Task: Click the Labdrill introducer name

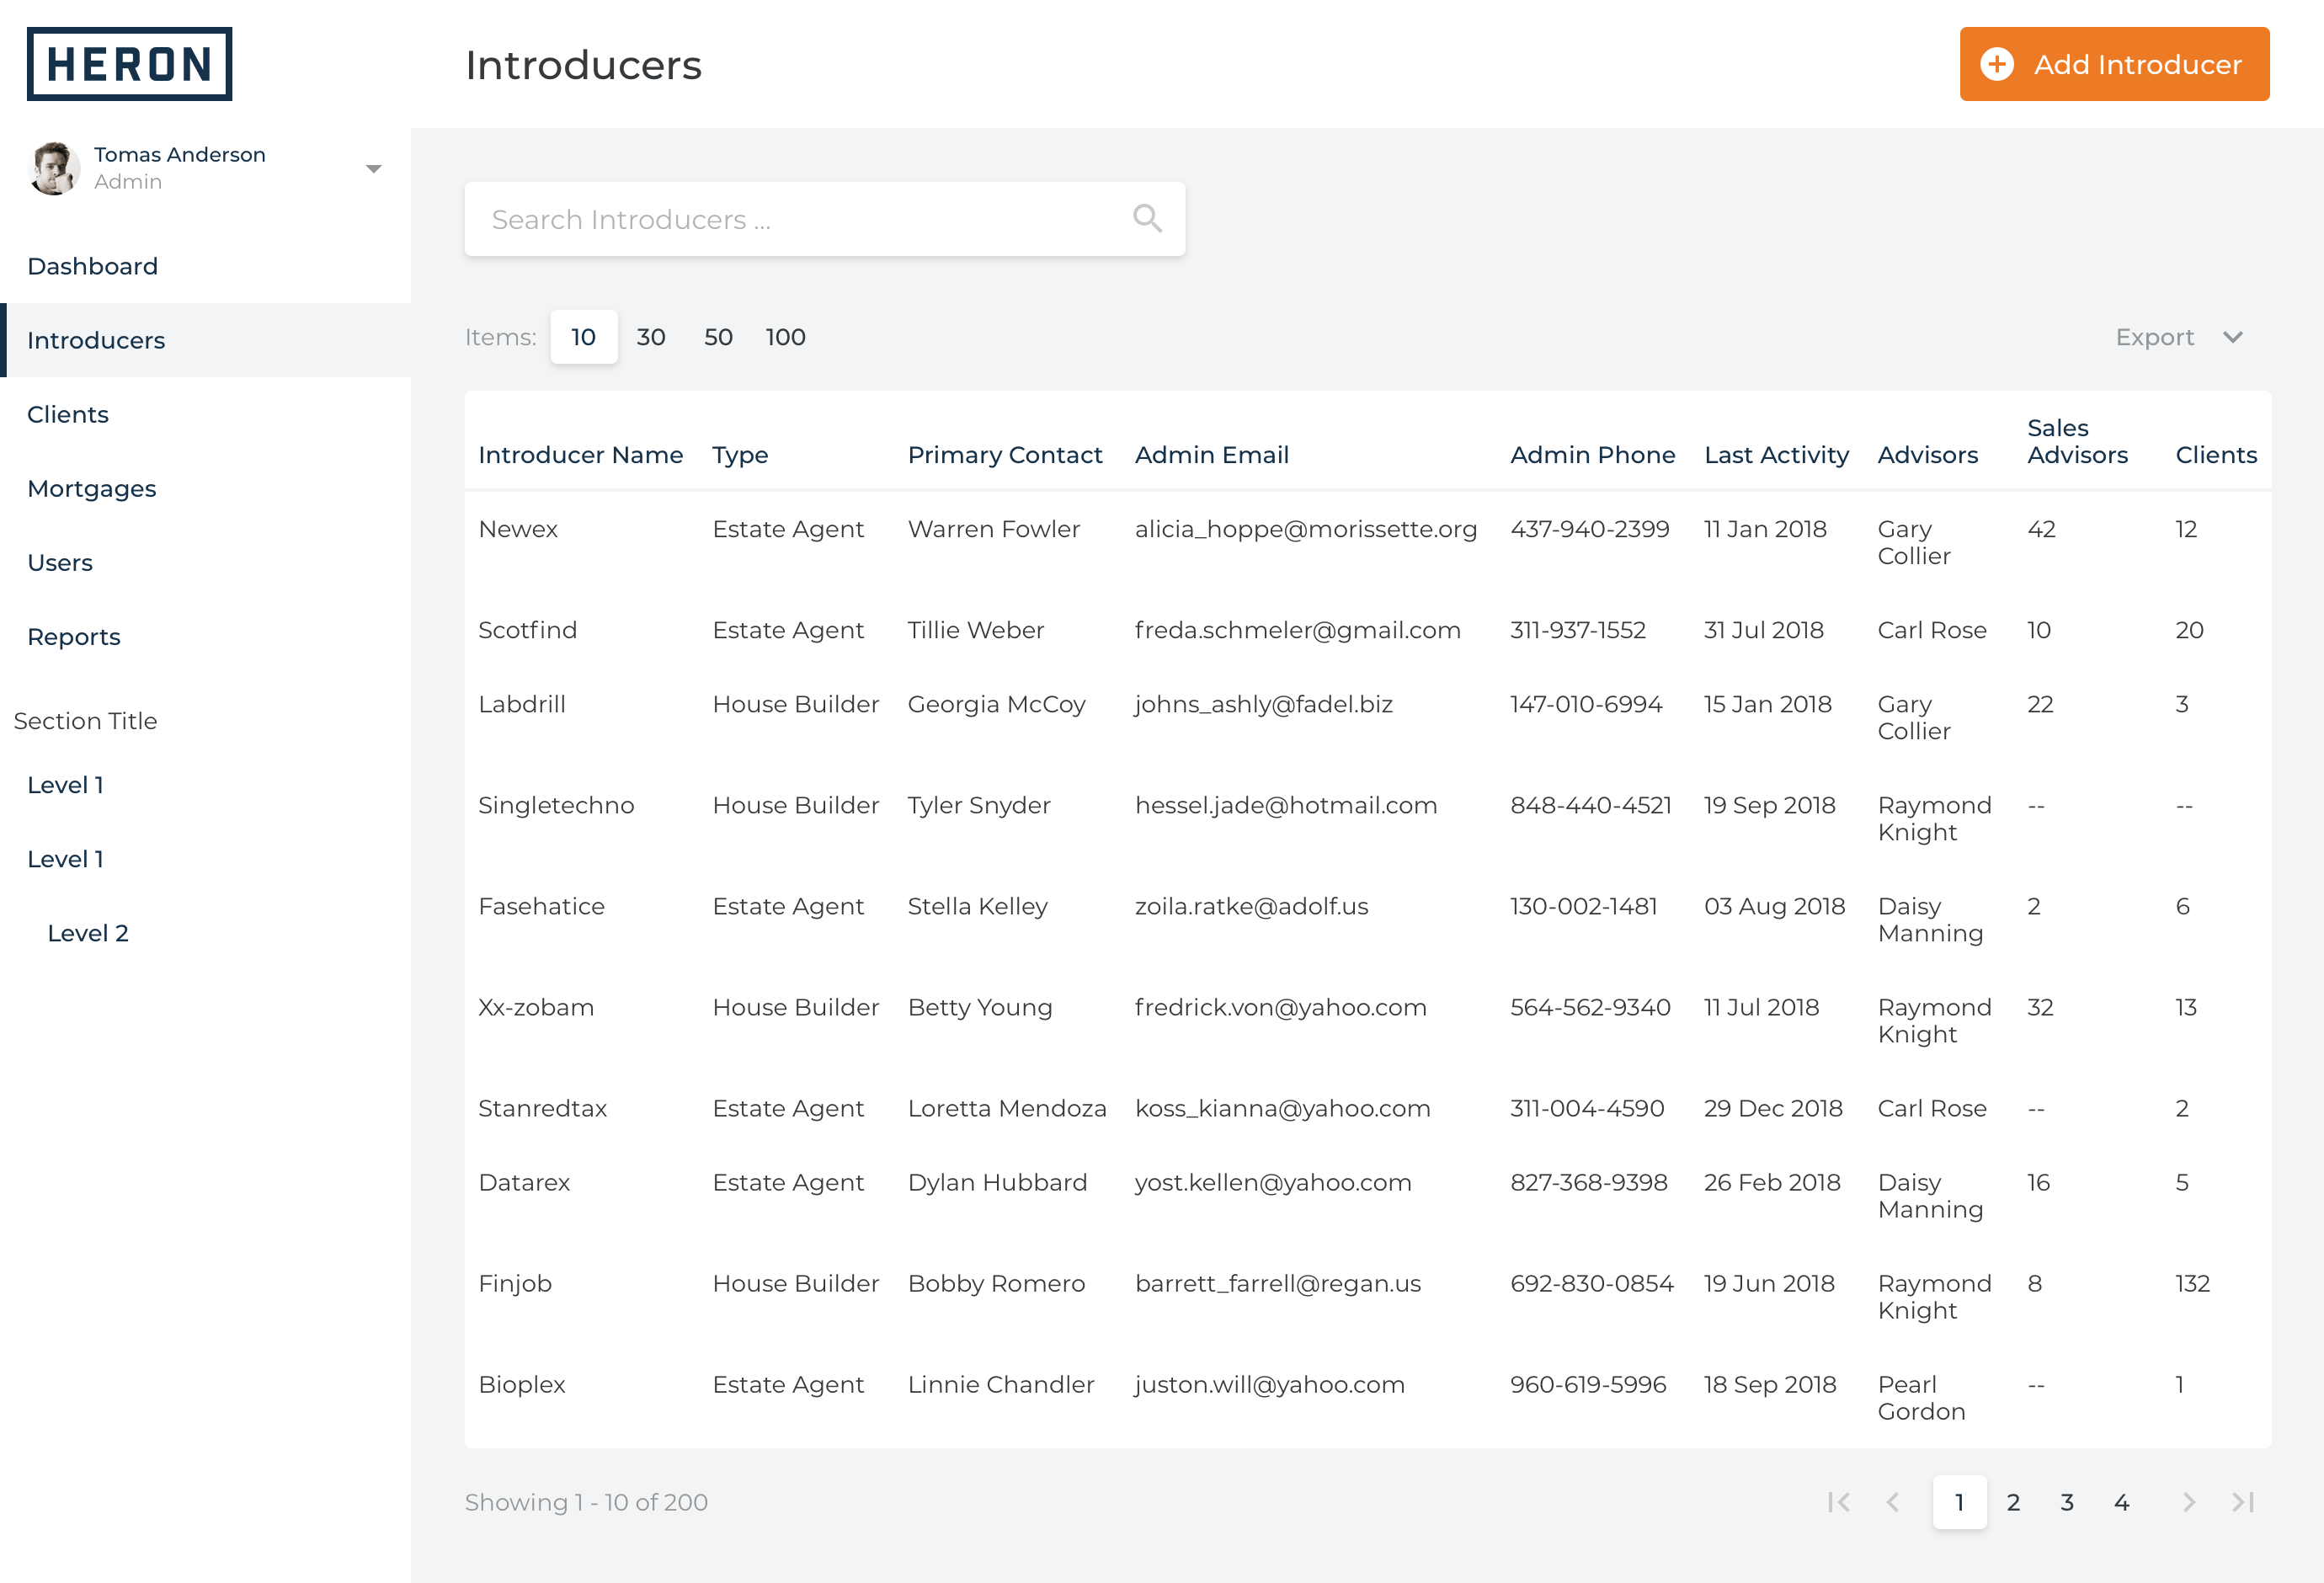Action: point(521,704)
